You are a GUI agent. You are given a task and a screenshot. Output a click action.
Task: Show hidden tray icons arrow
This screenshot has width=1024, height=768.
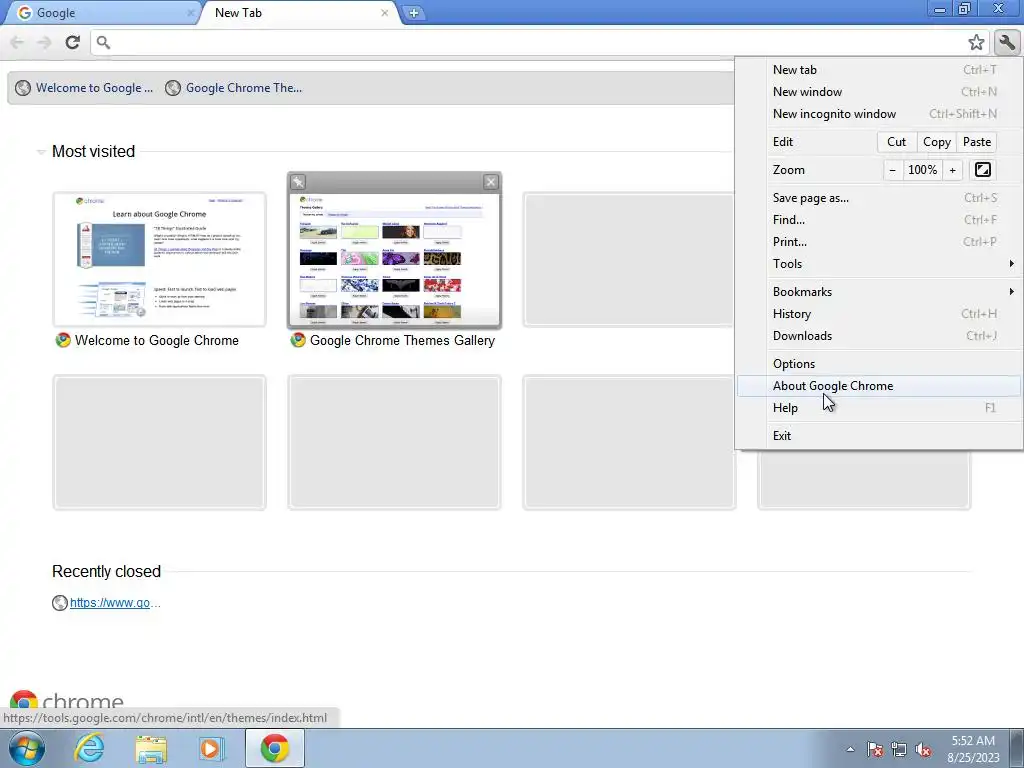click(x=850, y=749)
